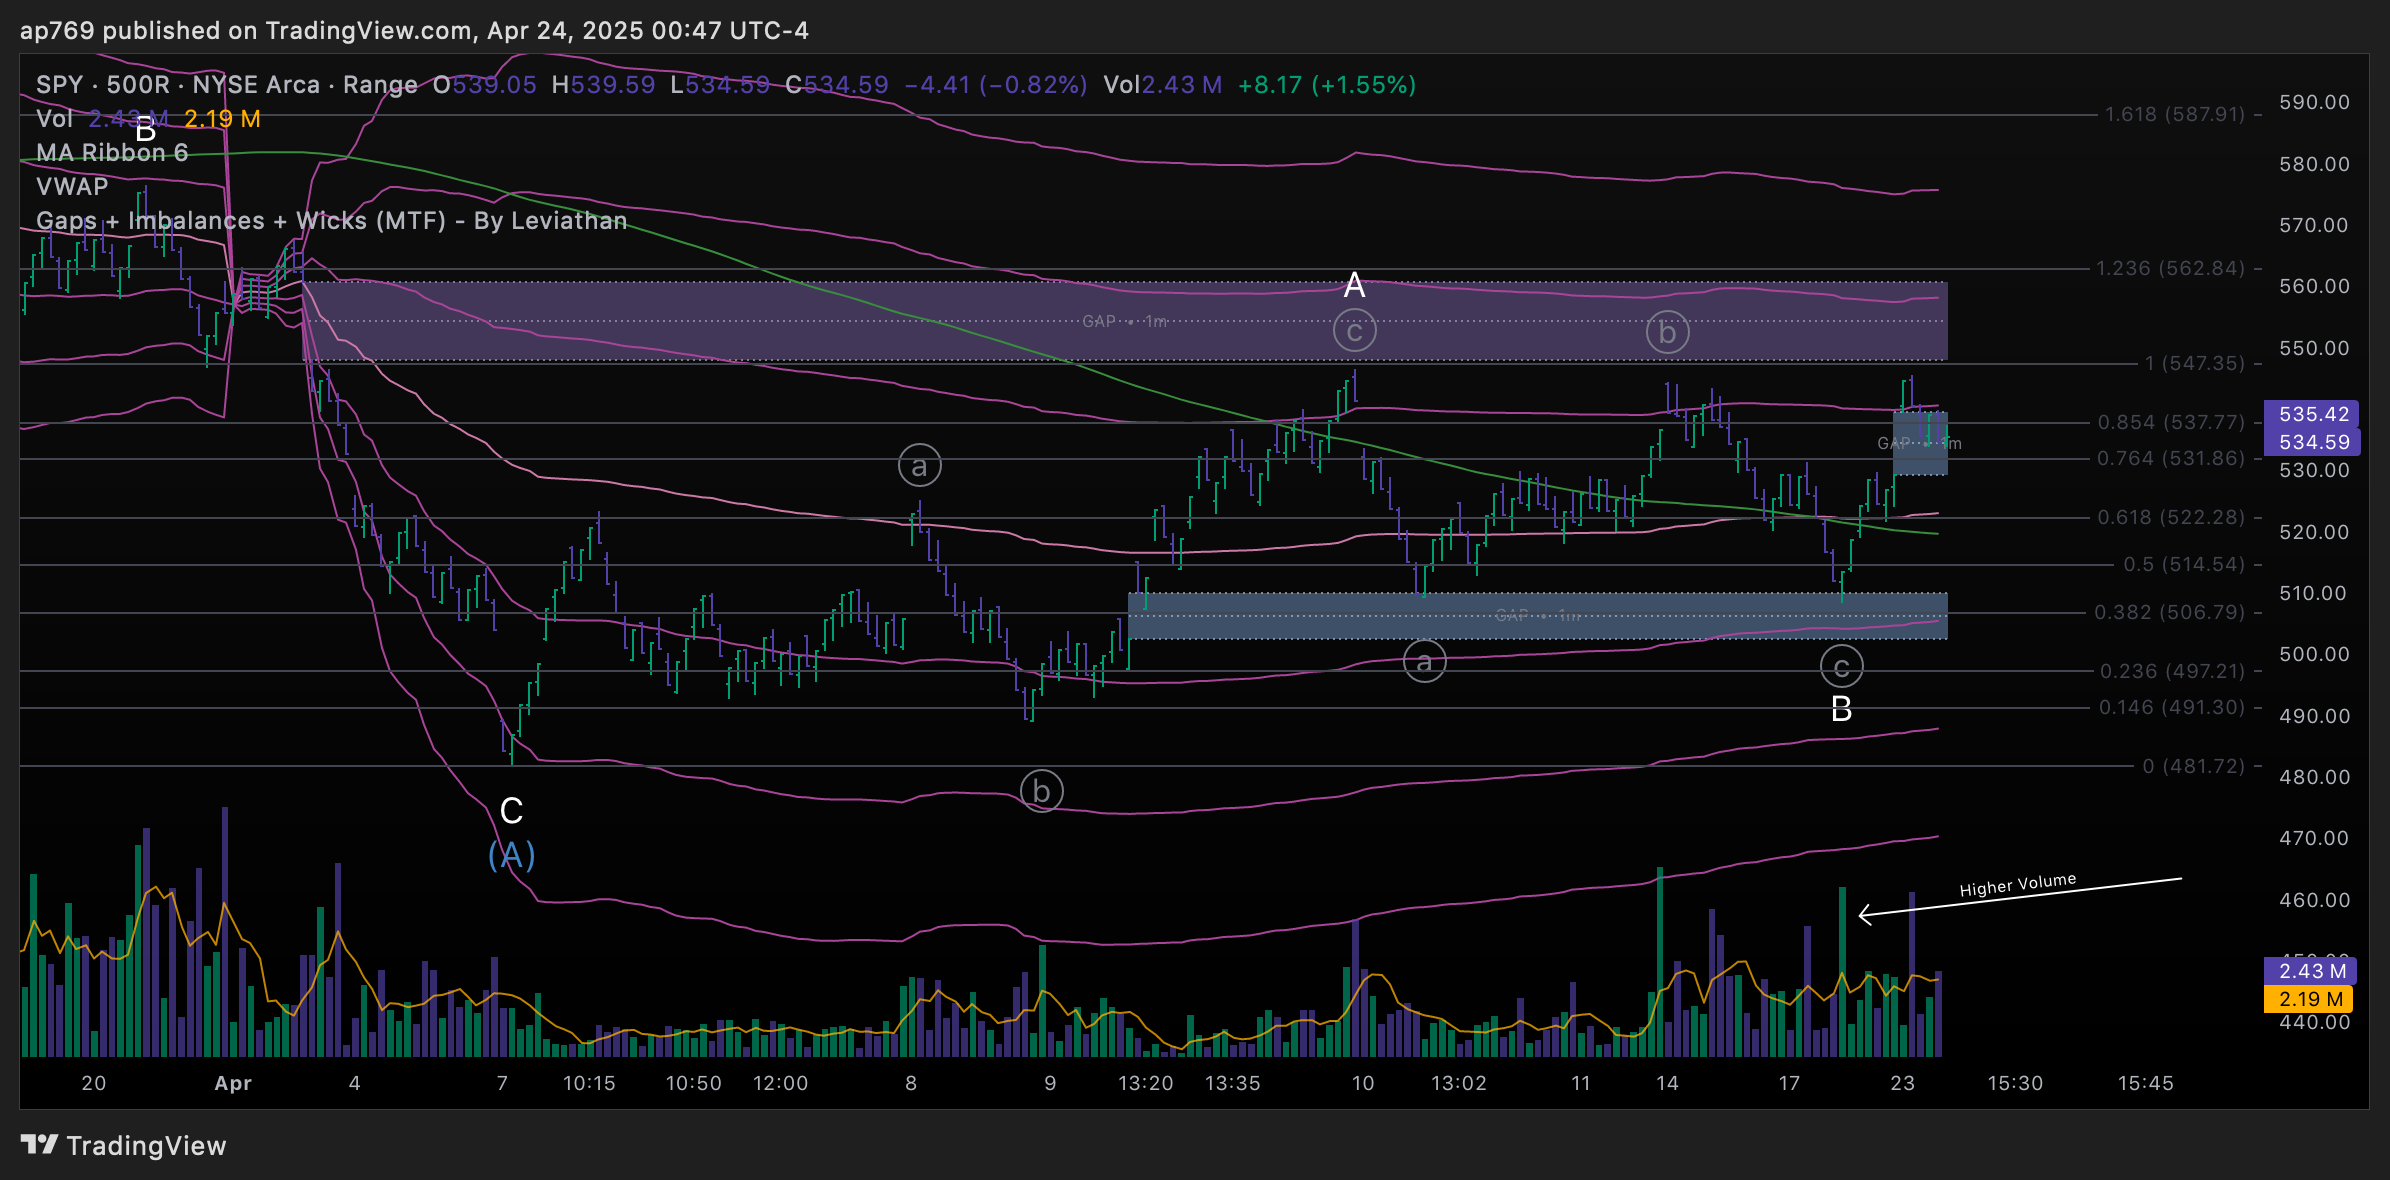The width and height of the screenshot is (2390, 1180).
Task: Select the 1.236 (562.84) Fibonacci label
Action: (x=2170, y=268)
